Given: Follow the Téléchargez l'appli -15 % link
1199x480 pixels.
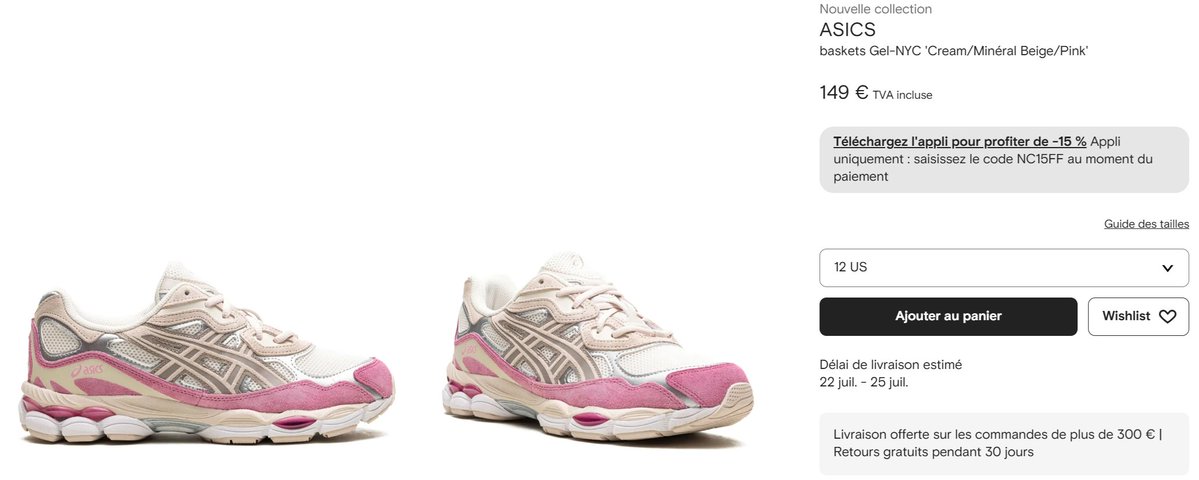Looking at the screenshot, I should click(x=960, y=141).
